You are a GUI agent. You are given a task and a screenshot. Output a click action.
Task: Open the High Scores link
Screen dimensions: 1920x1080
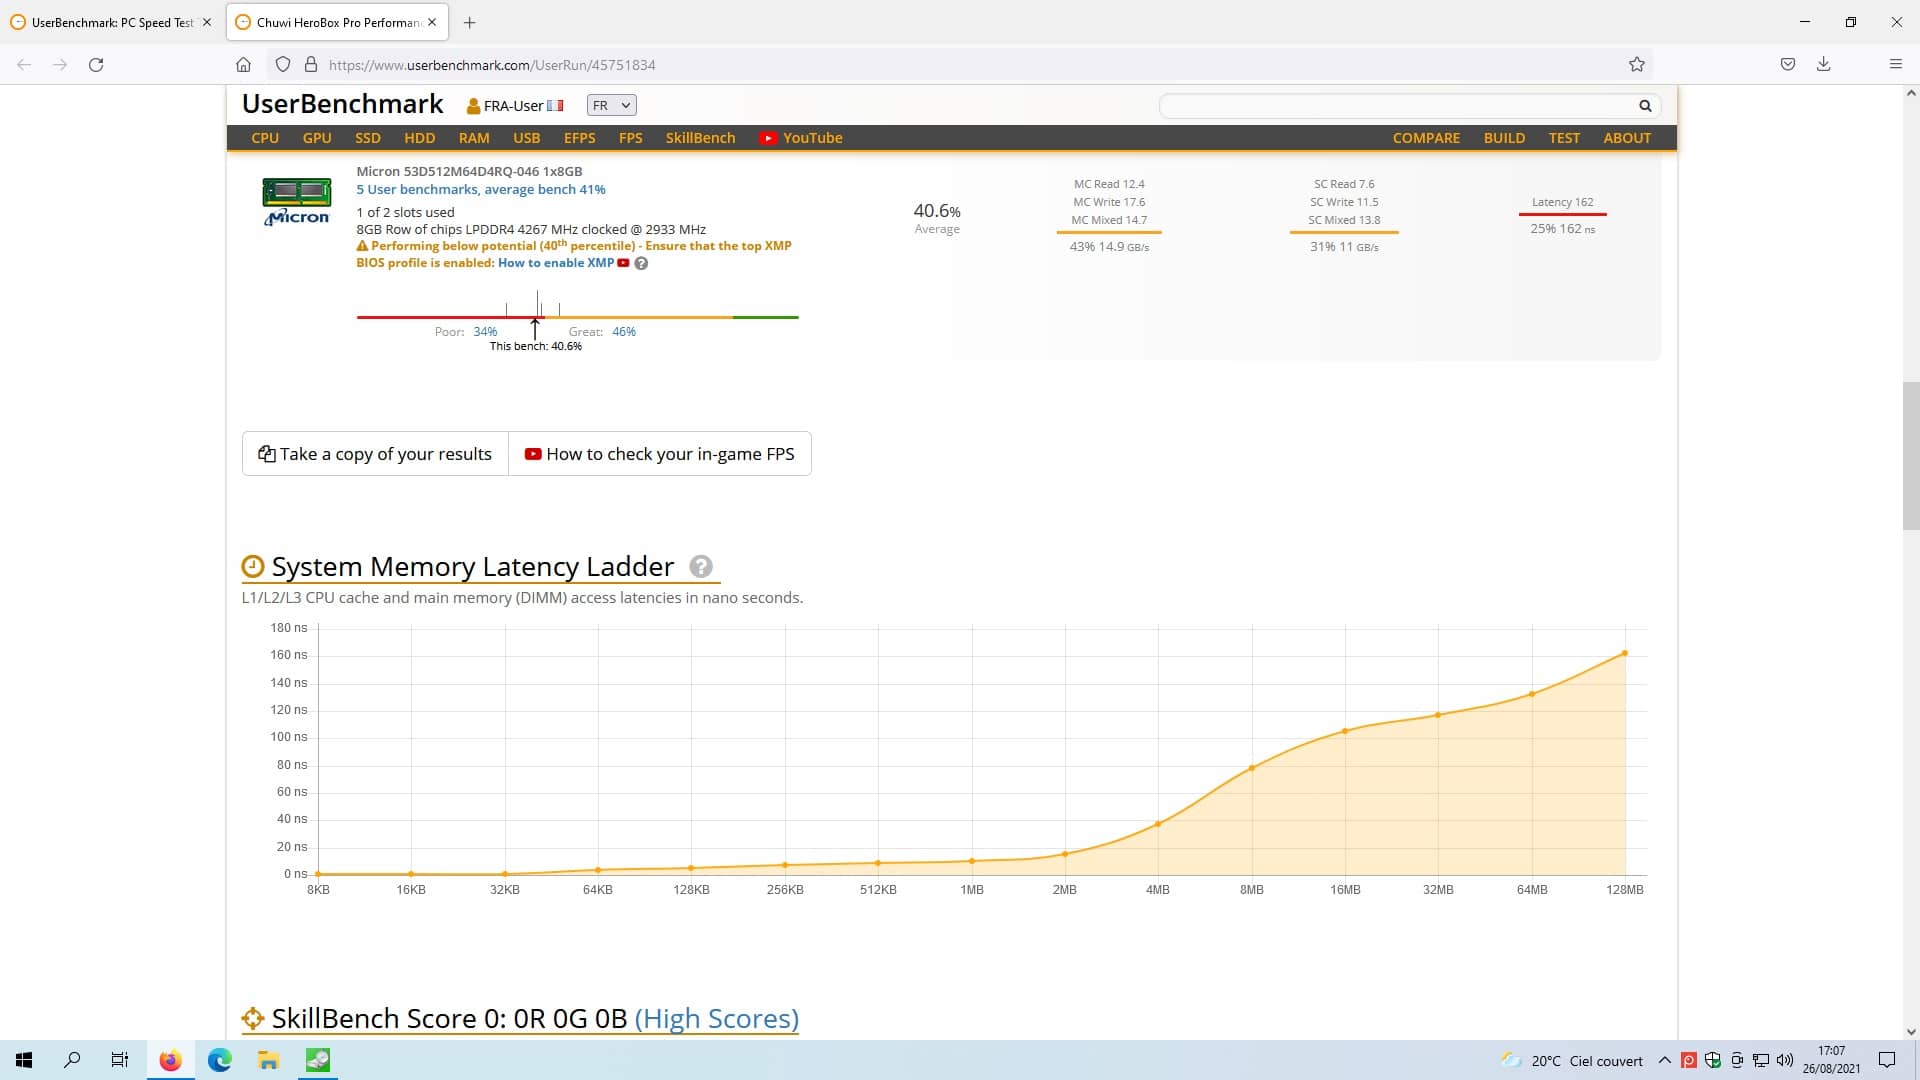(716, 1018)
